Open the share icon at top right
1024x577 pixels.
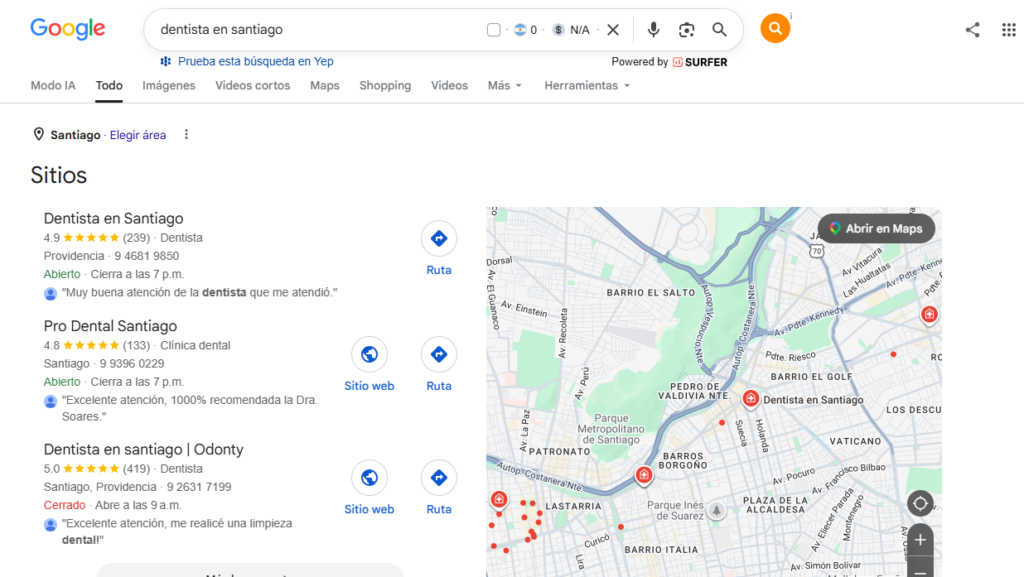coord(972,30)
